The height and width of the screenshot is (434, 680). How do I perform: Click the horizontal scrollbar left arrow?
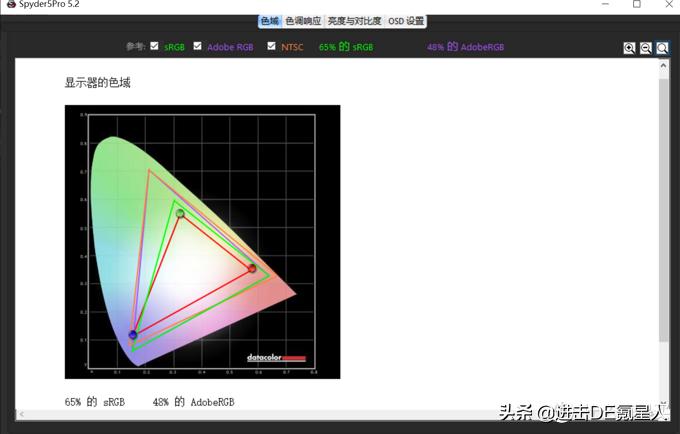[x=22, y=414]
